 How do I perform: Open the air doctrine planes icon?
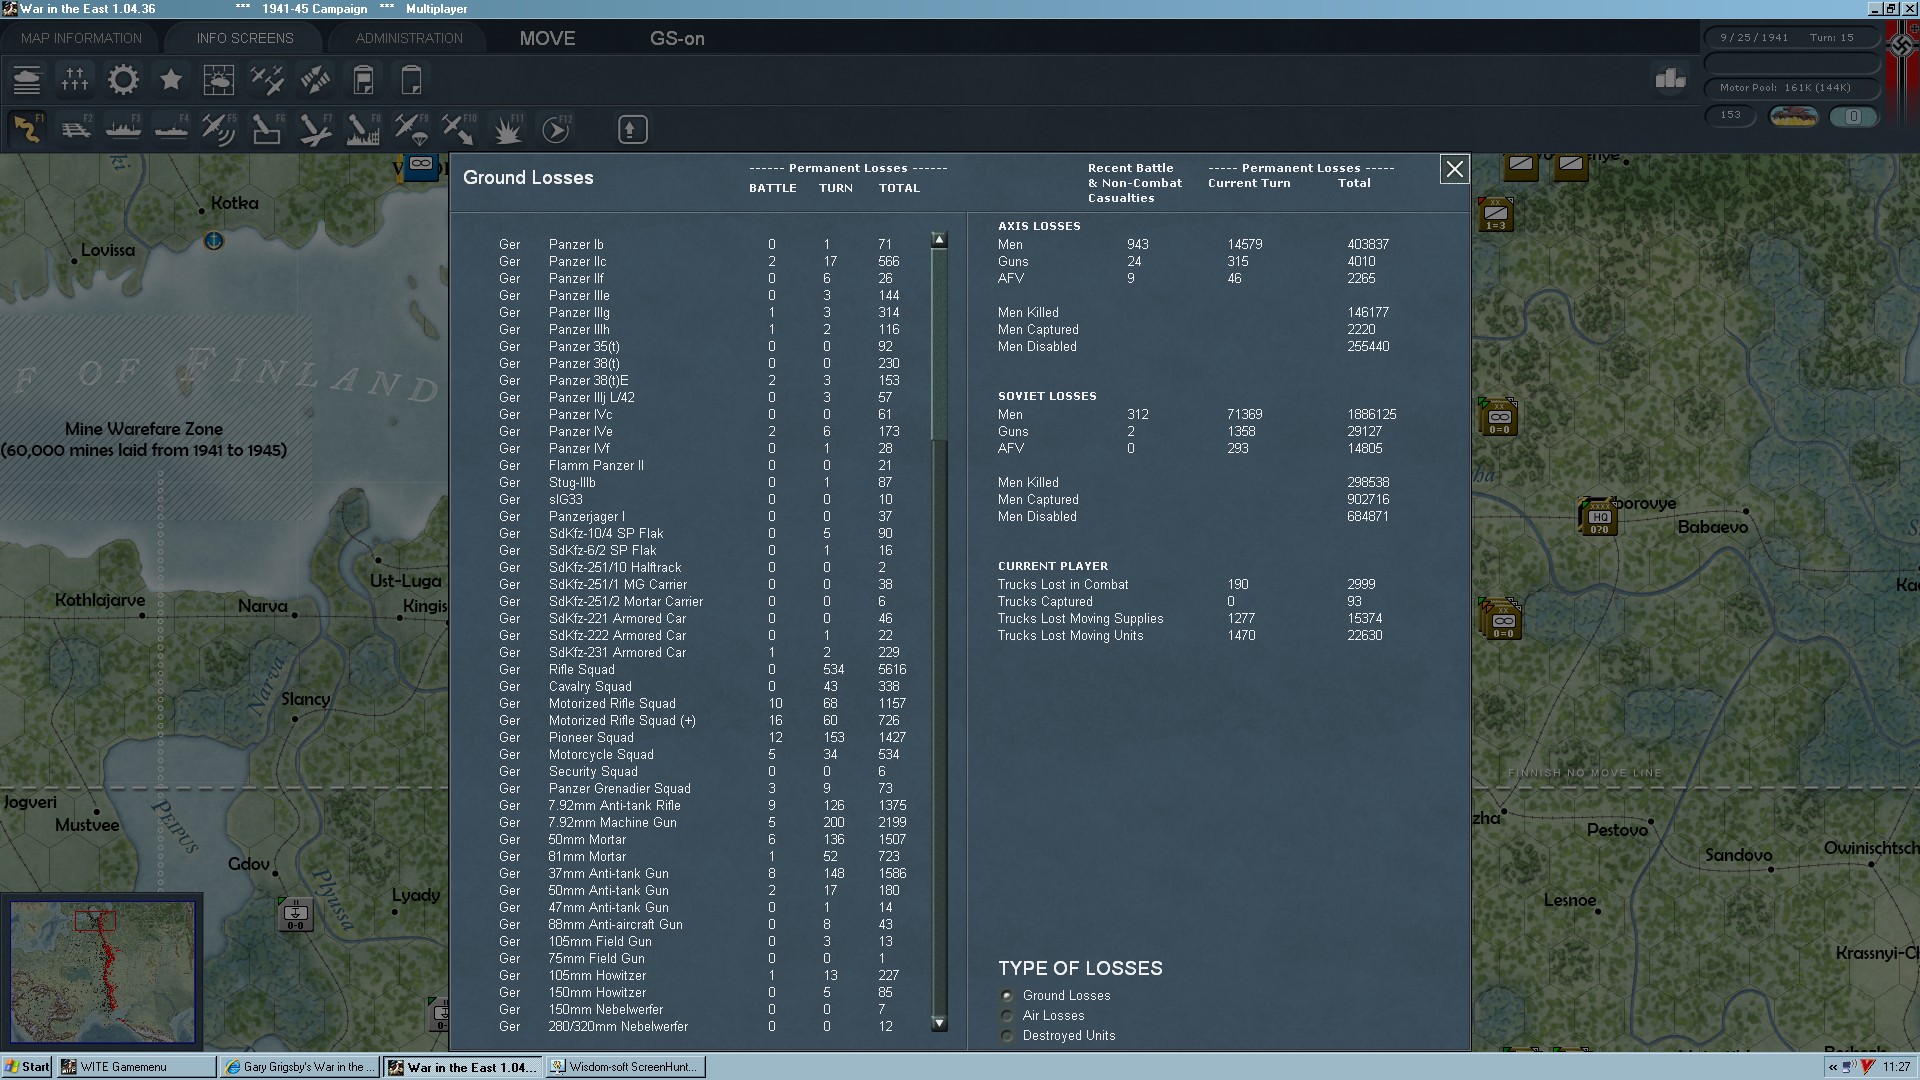click(267, 80)
